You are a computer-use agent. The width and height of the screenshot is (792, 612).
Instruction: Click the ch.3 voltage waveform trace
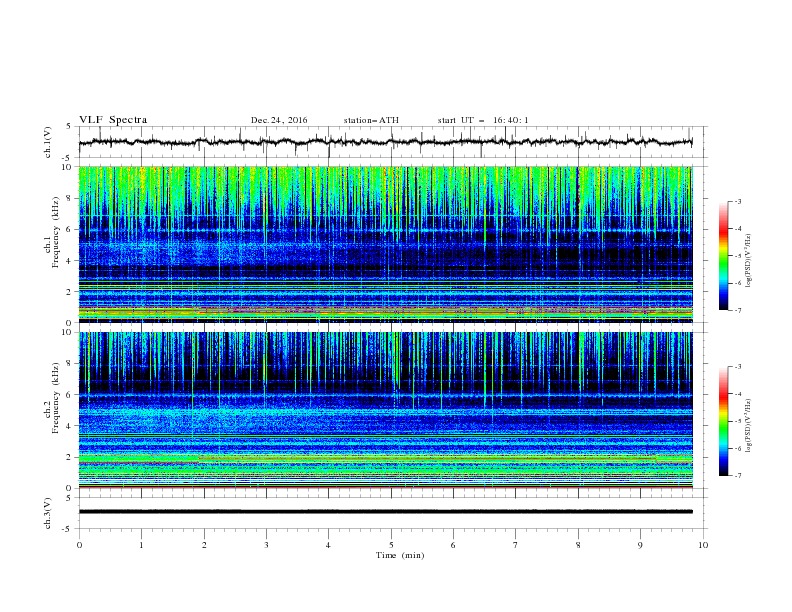click(x=386, y=512)
